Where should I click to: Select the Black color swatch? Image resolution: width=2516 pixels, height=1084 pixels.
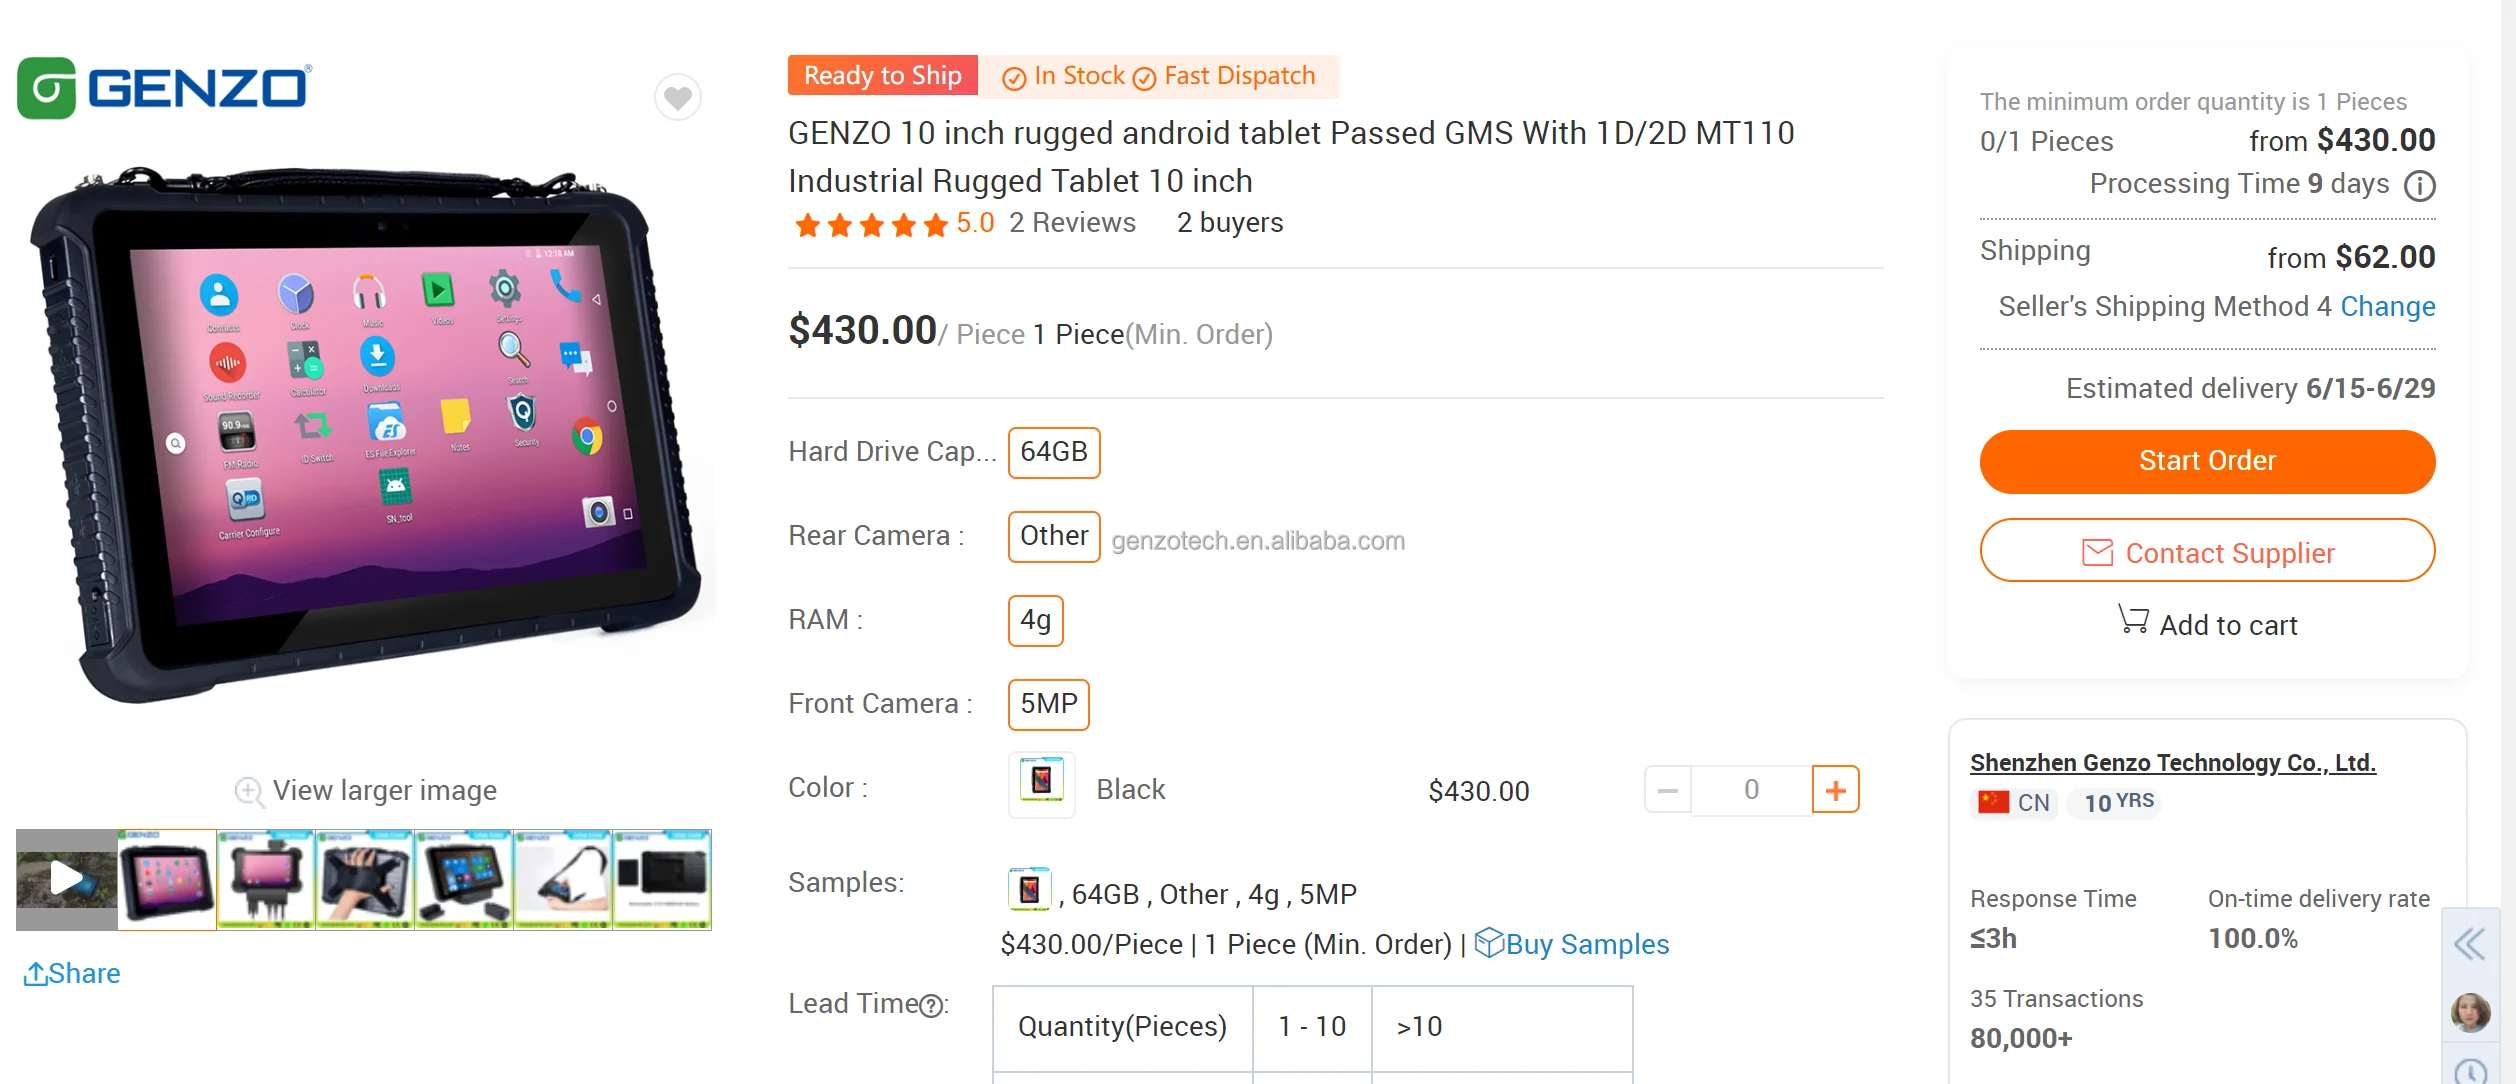[x=1041, y=785]
